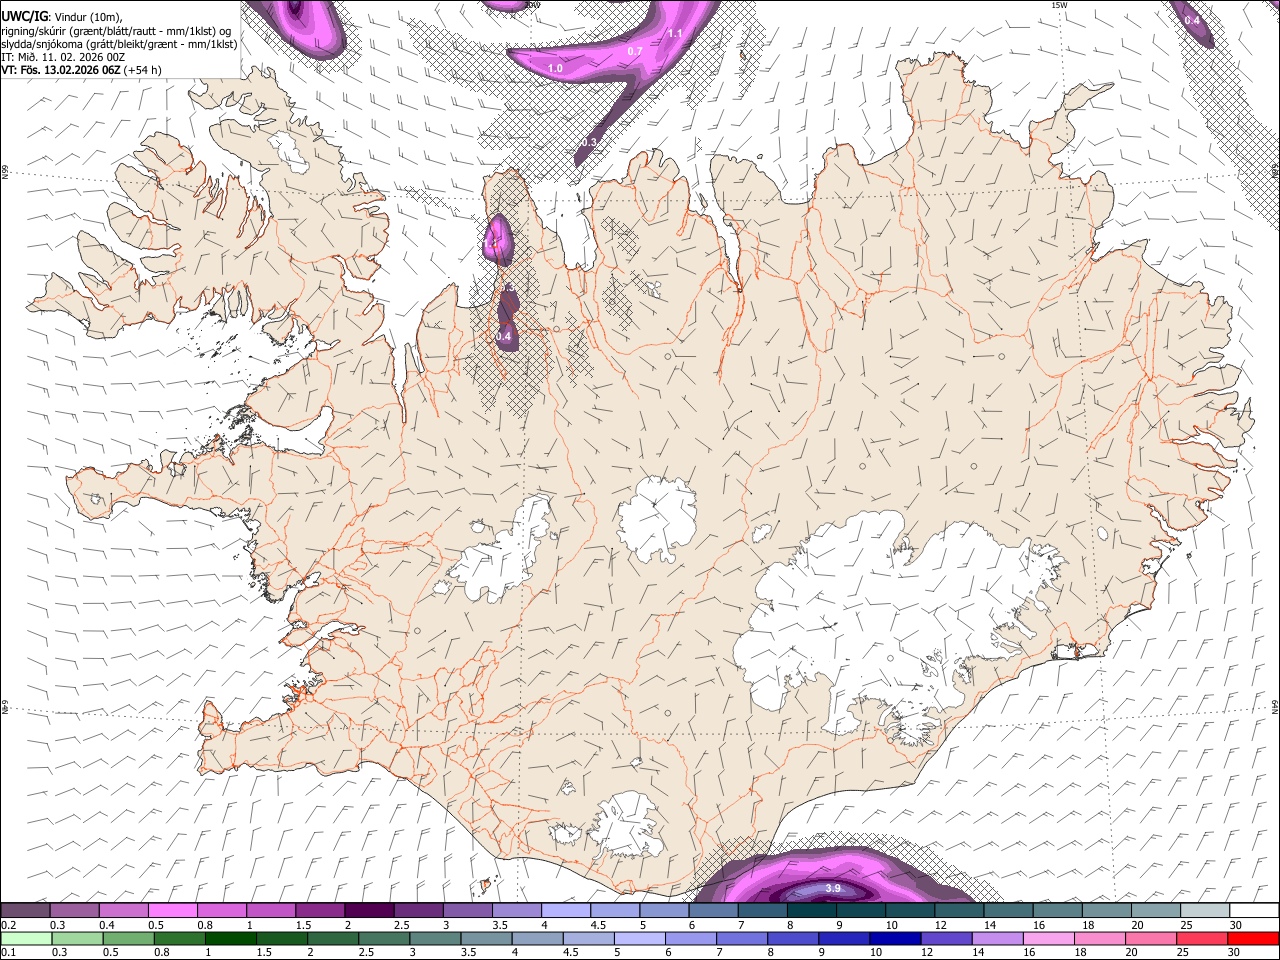This screenshot has width=1280, height=960.
Task: Click the 'slydda/snjókoma' legend description line
Action: [118, 44]
